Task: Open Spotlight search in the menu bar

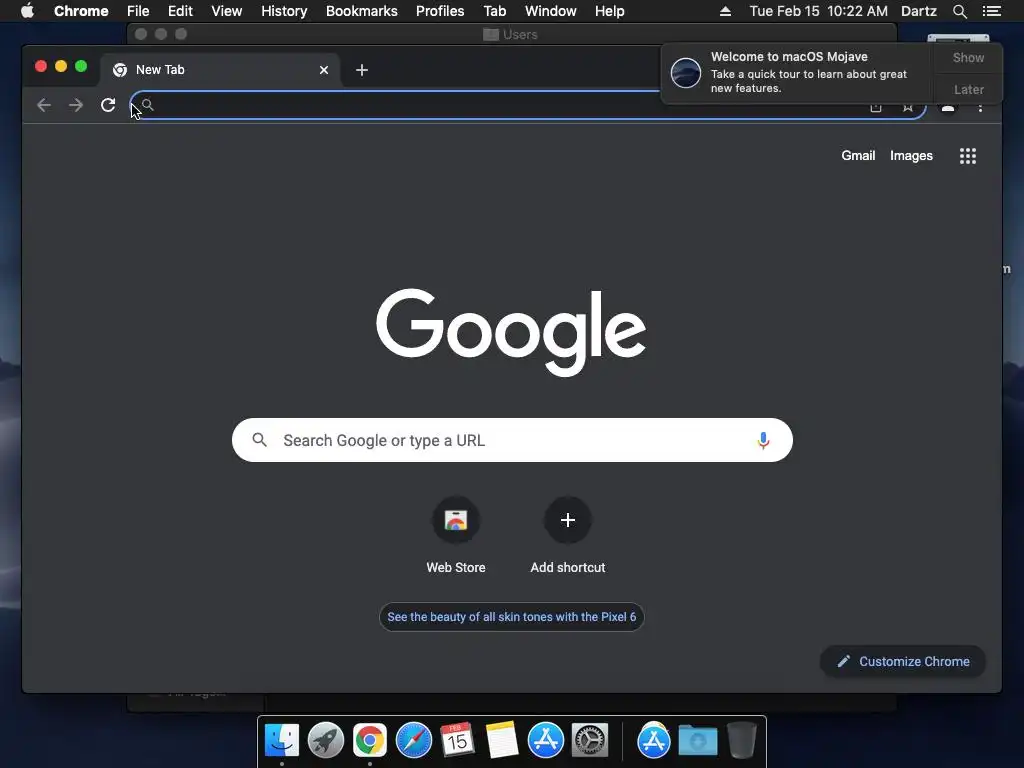Action: 959,11
